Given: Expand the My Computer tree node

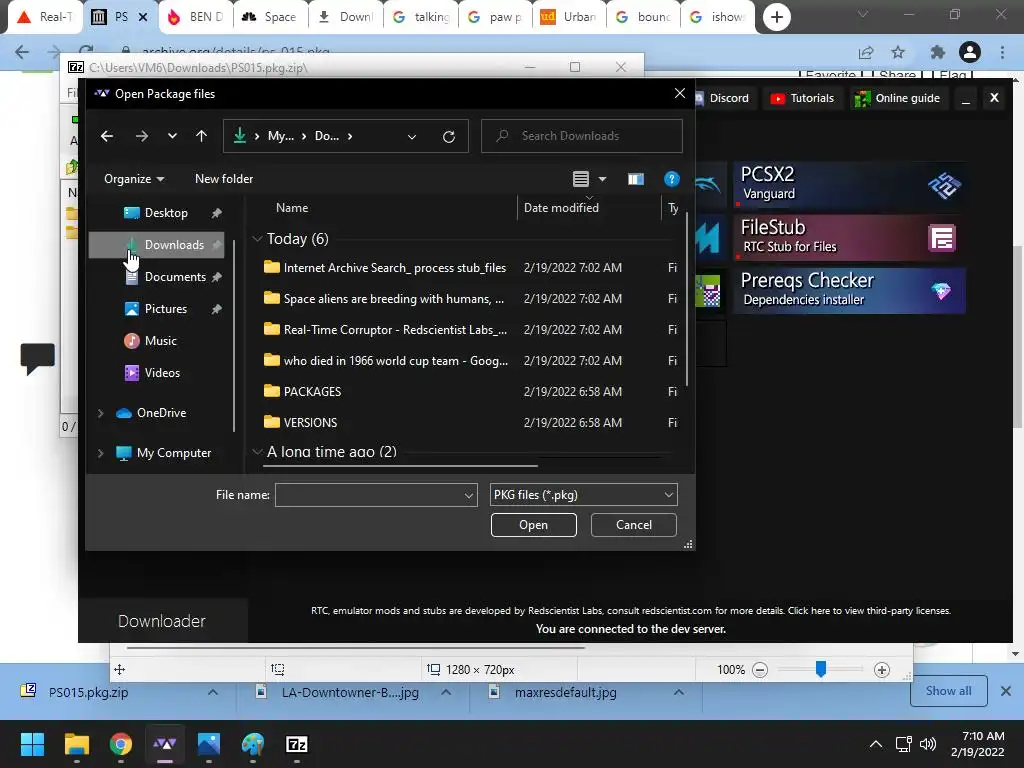Looking at the screenshot, I should pyautogui.click(x=101, y=453).
